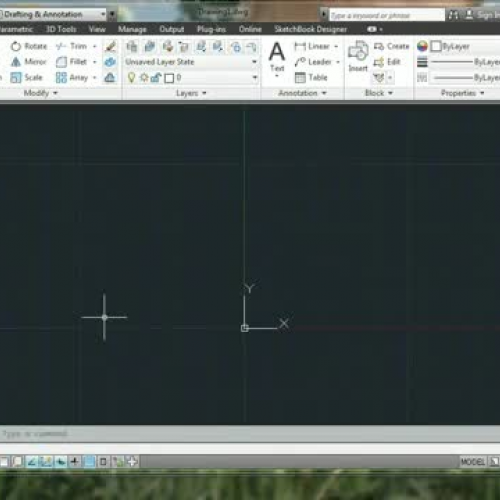Toggle layer 0 freeze sun icon
This screenshot has height=500, width=500.
click(144, 78)
